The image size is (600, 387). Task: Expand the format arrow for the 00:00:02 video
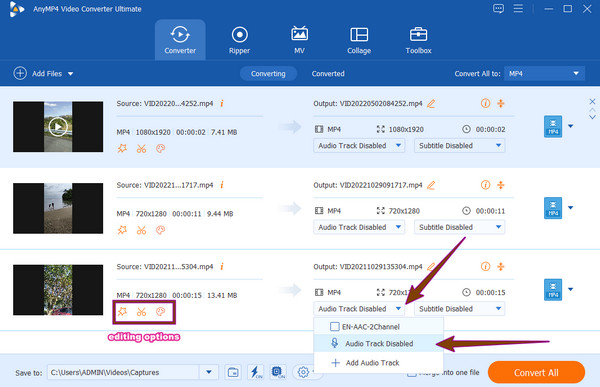pyautogui.click(x=571, y=126)
